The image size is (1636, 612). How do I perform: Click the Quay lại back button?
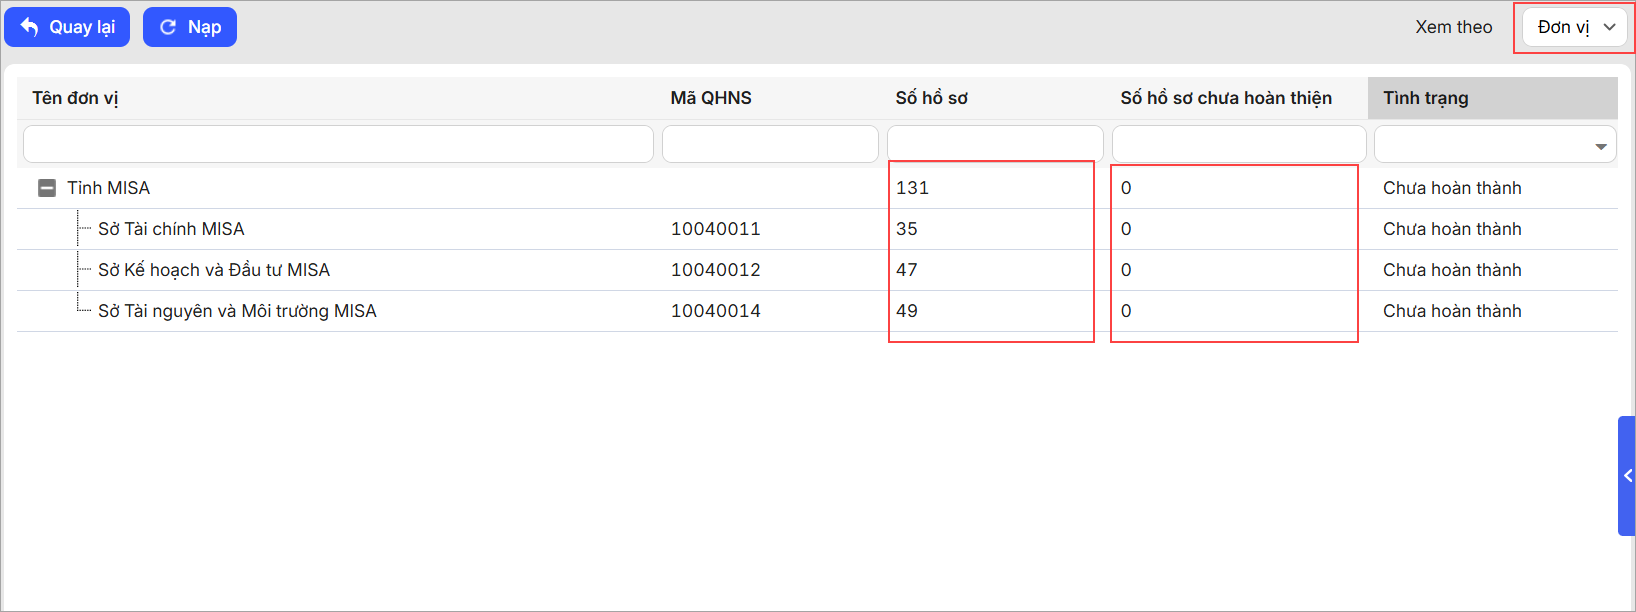click(67, 27)
